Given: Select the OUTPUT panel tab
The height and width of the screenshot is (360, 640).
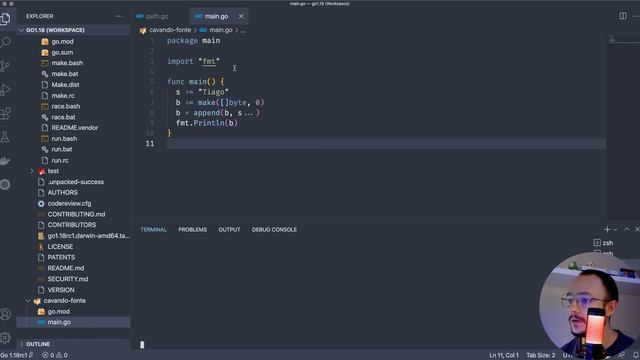Looking at the screenshot, I should (x=229, y=229).
